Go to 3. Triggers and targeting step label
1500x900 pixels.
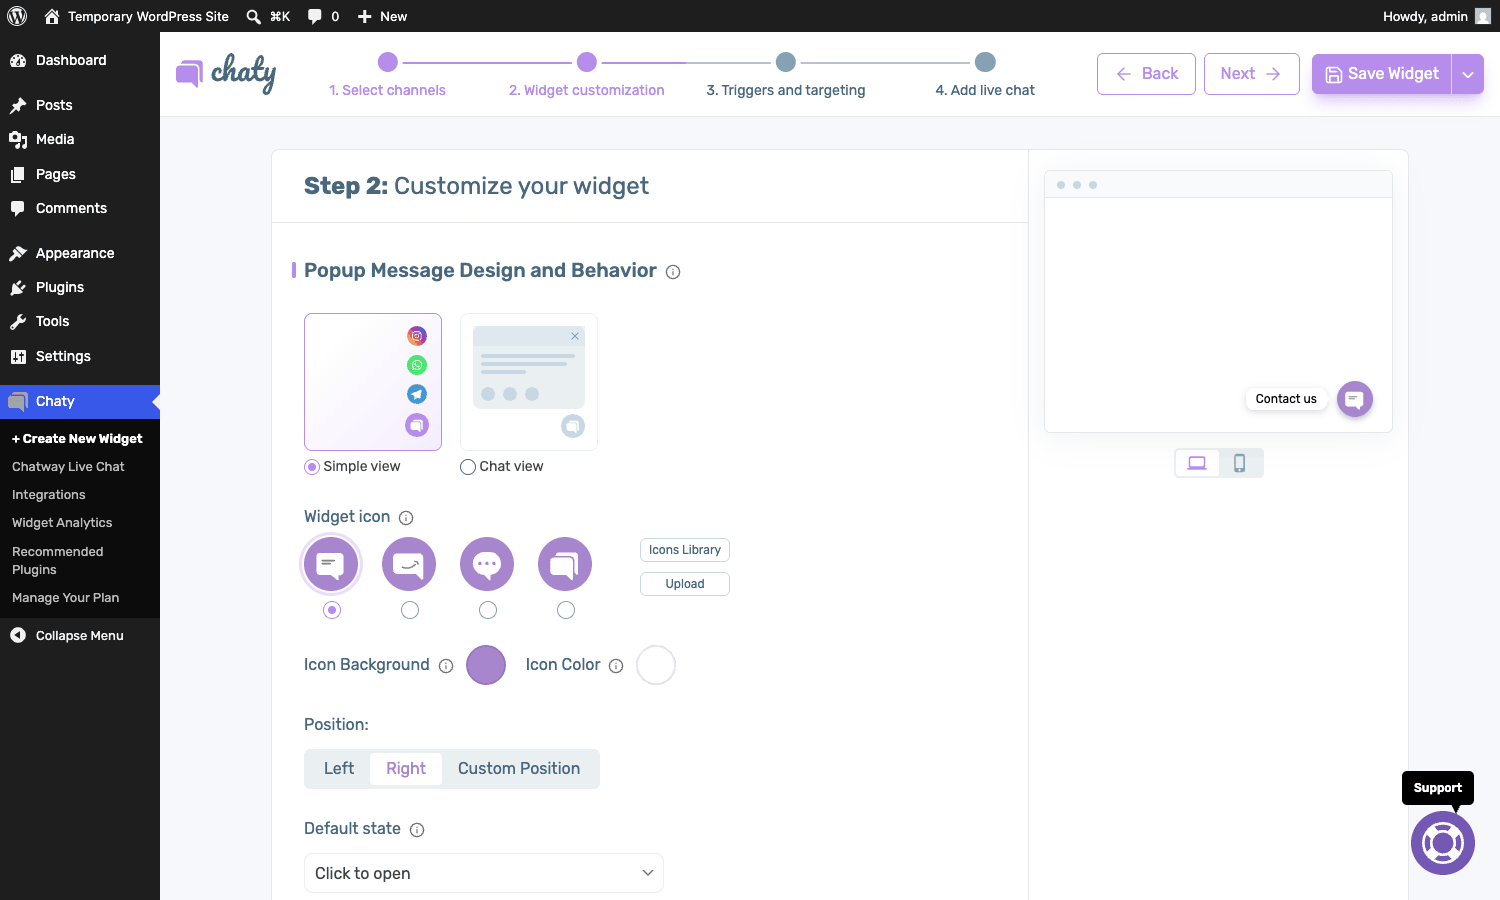pyautogui.click(x=786, y=90)
